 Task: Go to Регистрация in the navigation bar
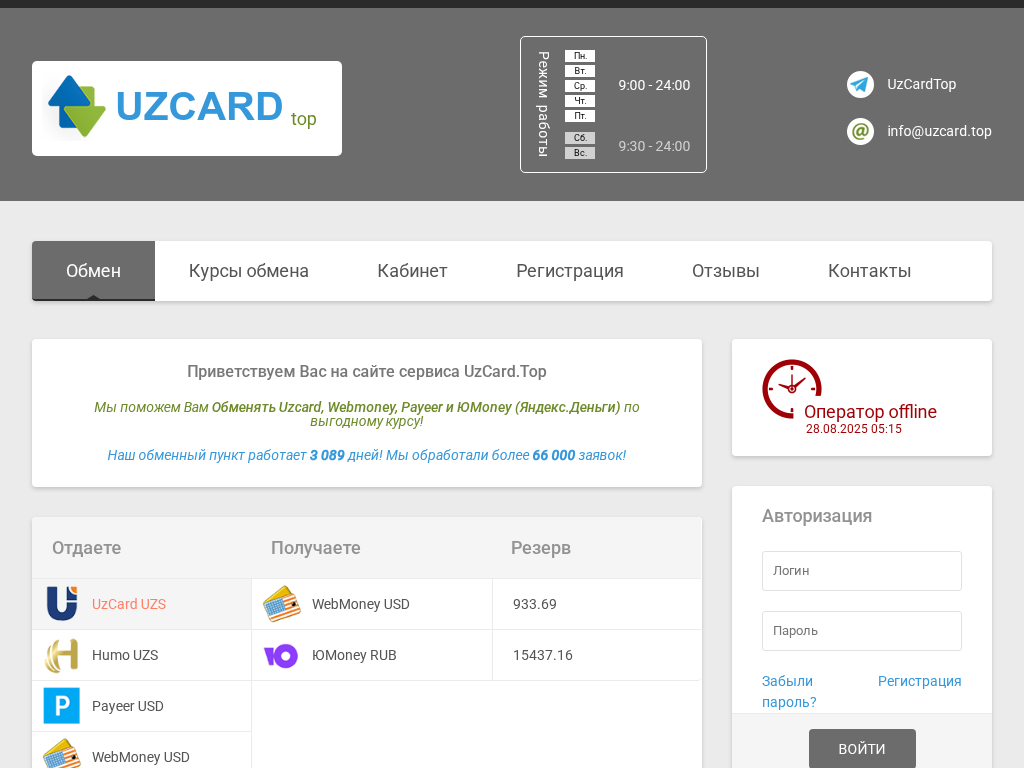pyautogui.click(x=569, y=271)
